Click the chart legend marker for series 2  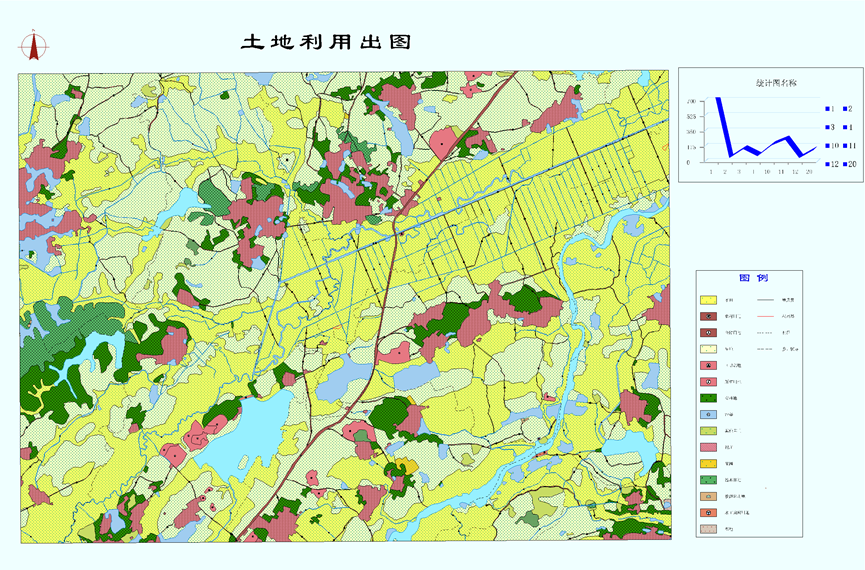845,109
